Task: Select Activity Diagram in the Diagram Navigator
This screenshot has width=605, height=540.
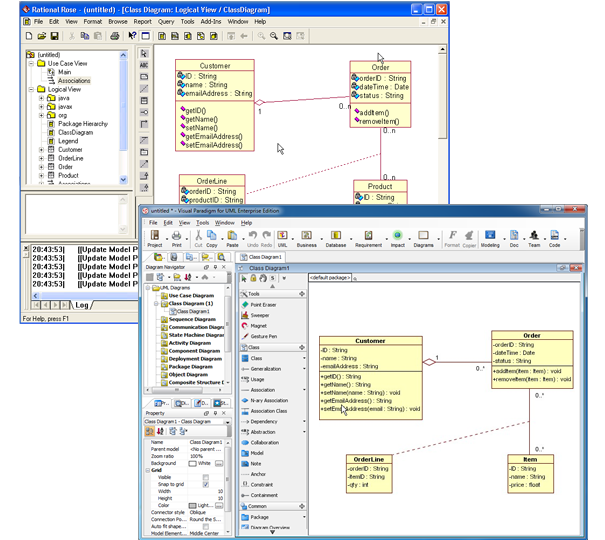Action: 189,343
